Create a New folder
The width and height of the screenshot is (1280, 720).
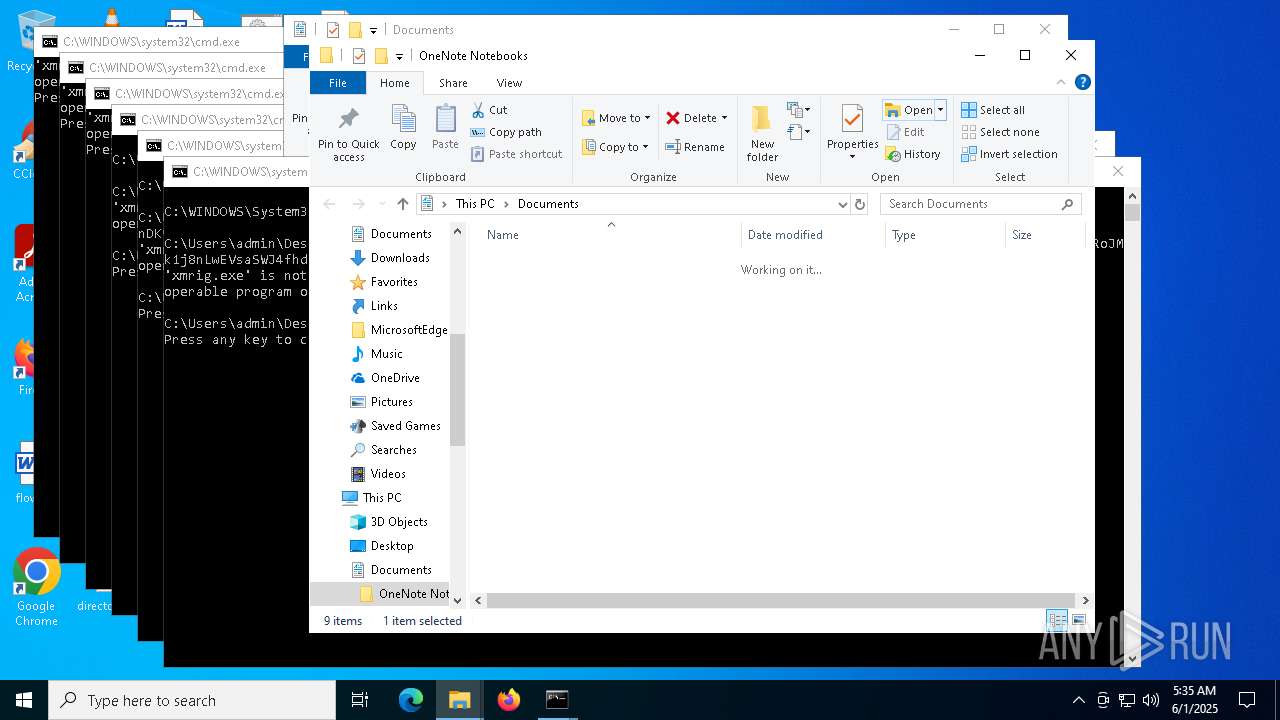762,133
